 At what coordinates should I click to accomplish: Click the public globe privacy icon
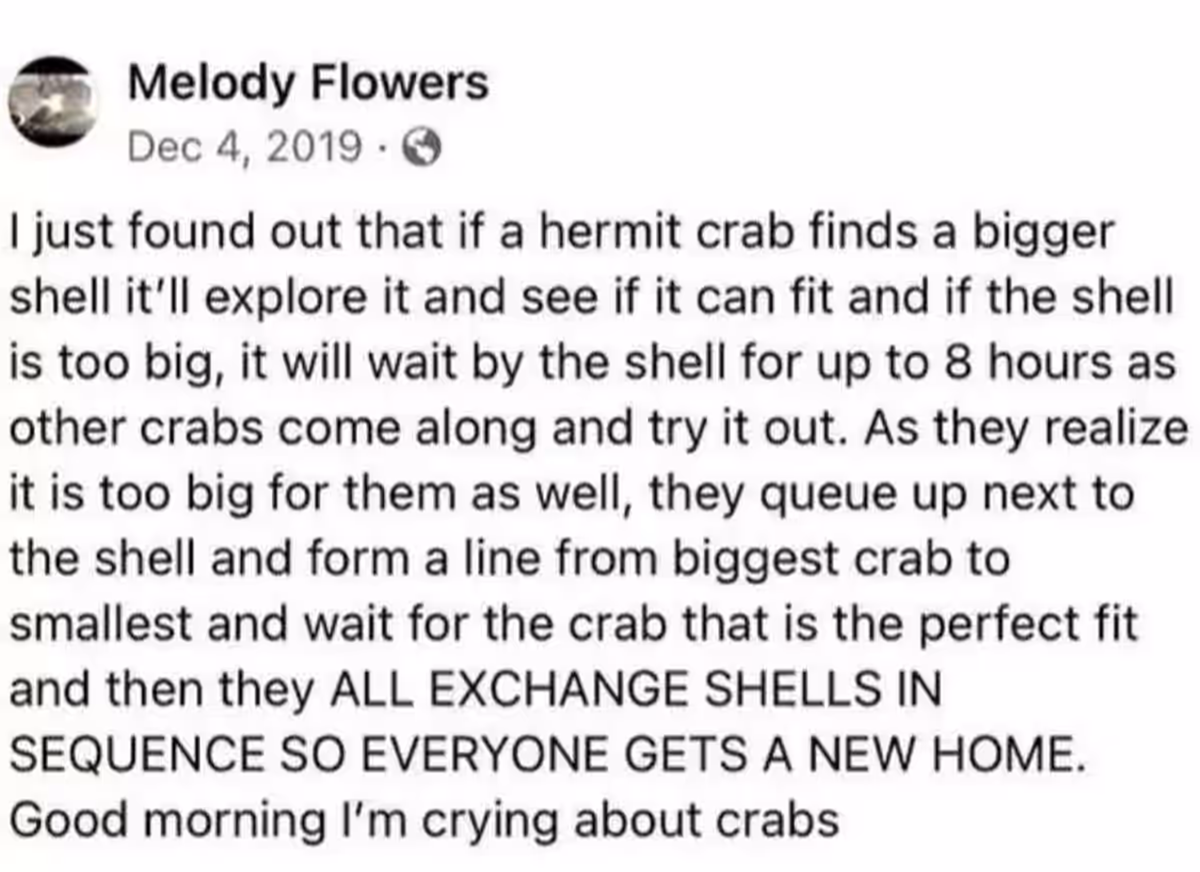coord(421,149)
